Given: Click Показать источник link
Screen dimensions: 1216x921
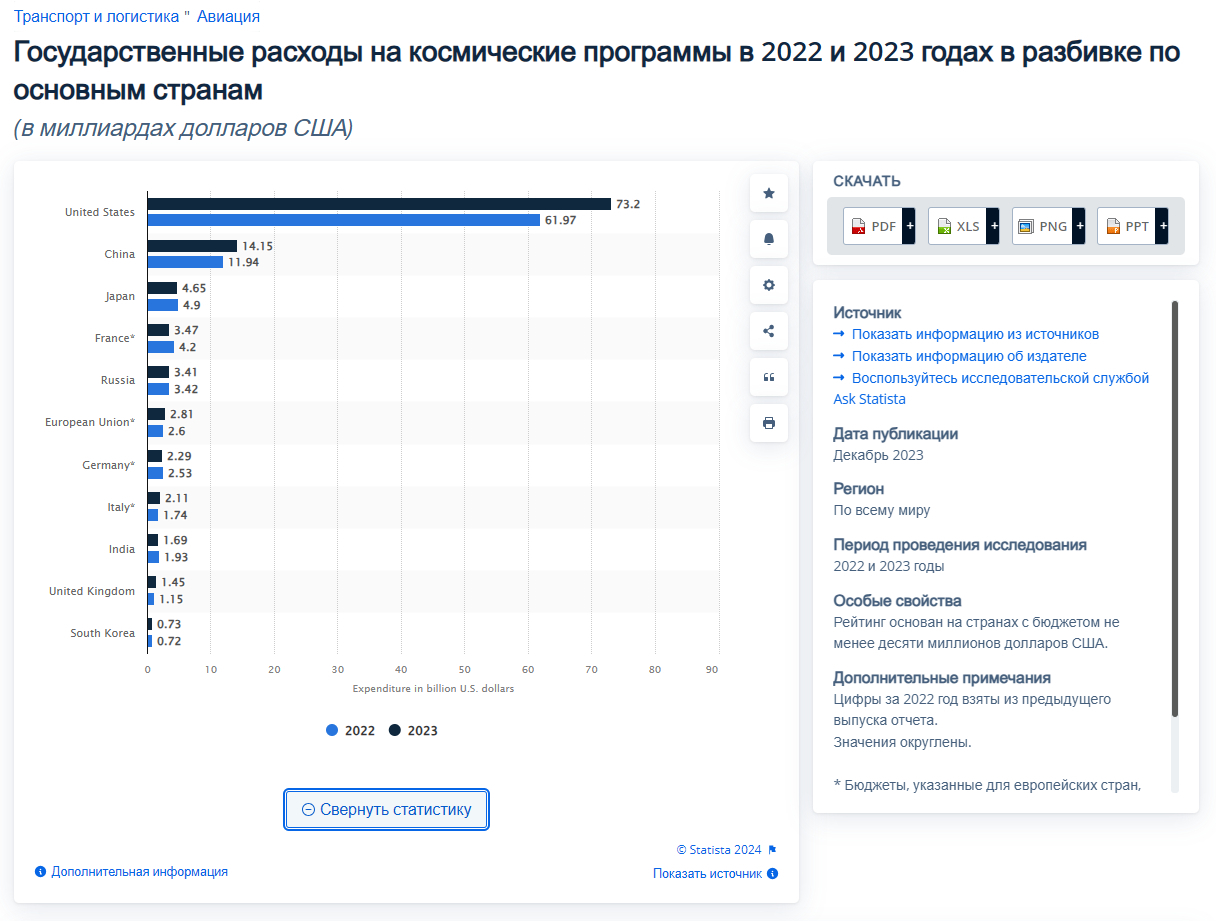Looking at the screenshot, I should 707,874.
